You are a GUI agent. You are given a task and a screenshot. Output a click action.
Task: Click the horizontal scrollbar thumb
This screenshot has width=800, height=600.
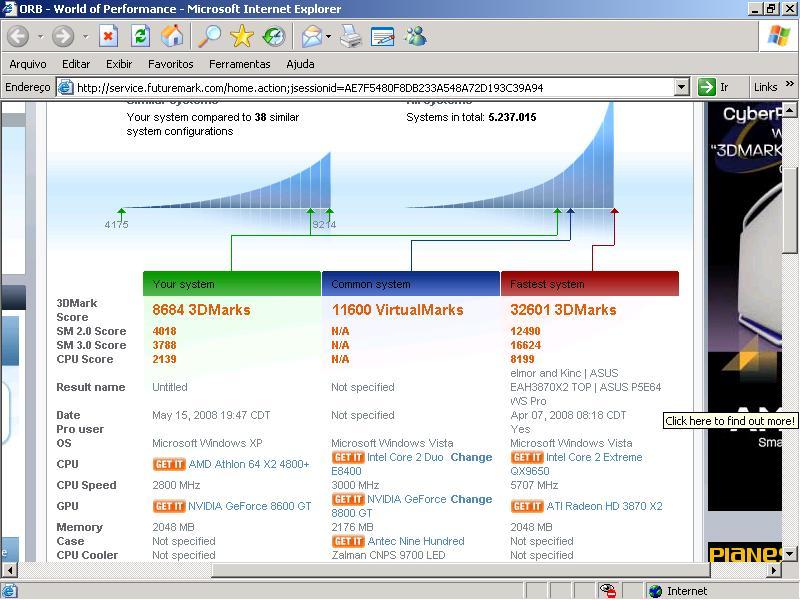coord(461,570)
